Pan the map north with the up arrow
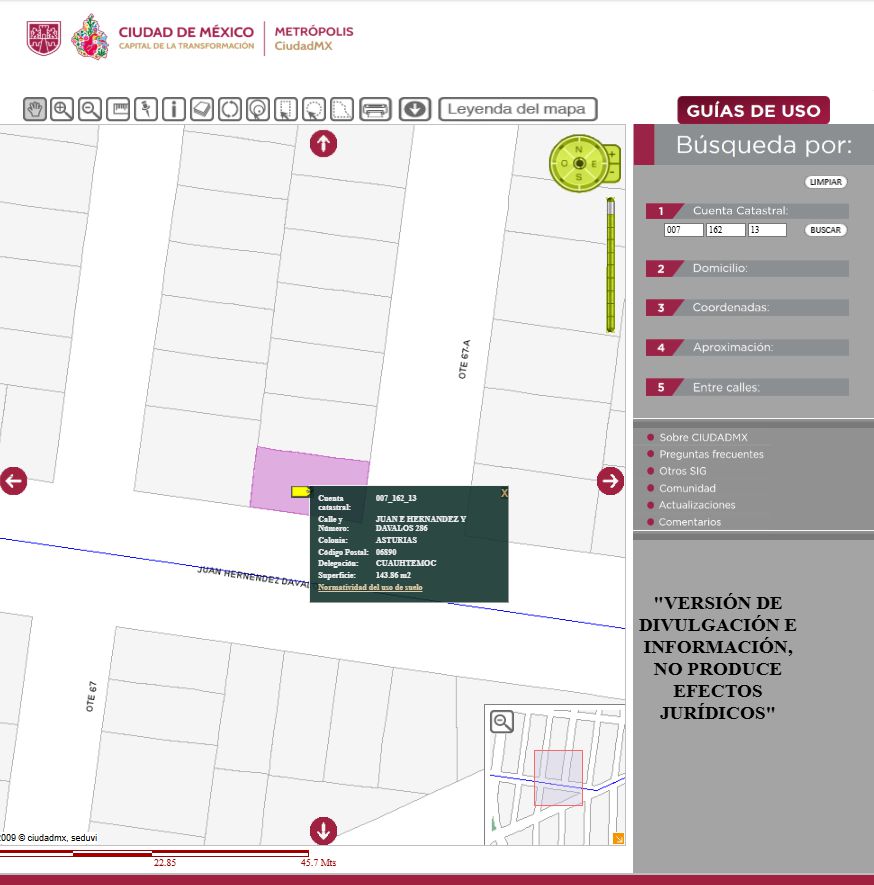Screen dimensions: 874x885 point(323,143)
